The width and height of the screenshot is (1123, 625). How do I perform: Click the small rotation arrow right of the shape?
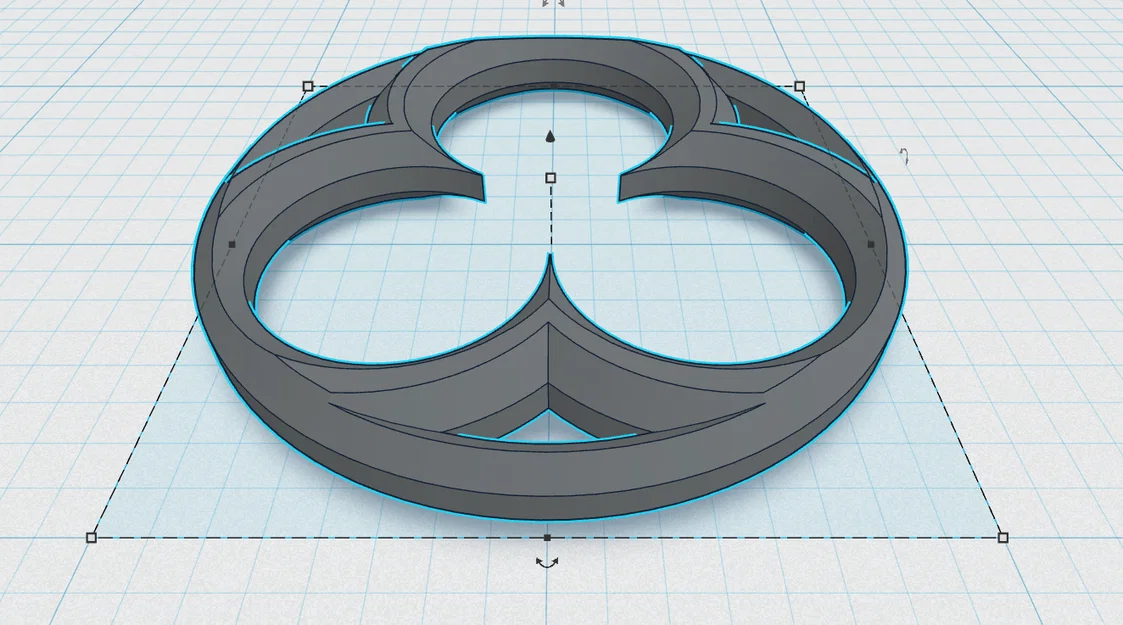[905, 156]
